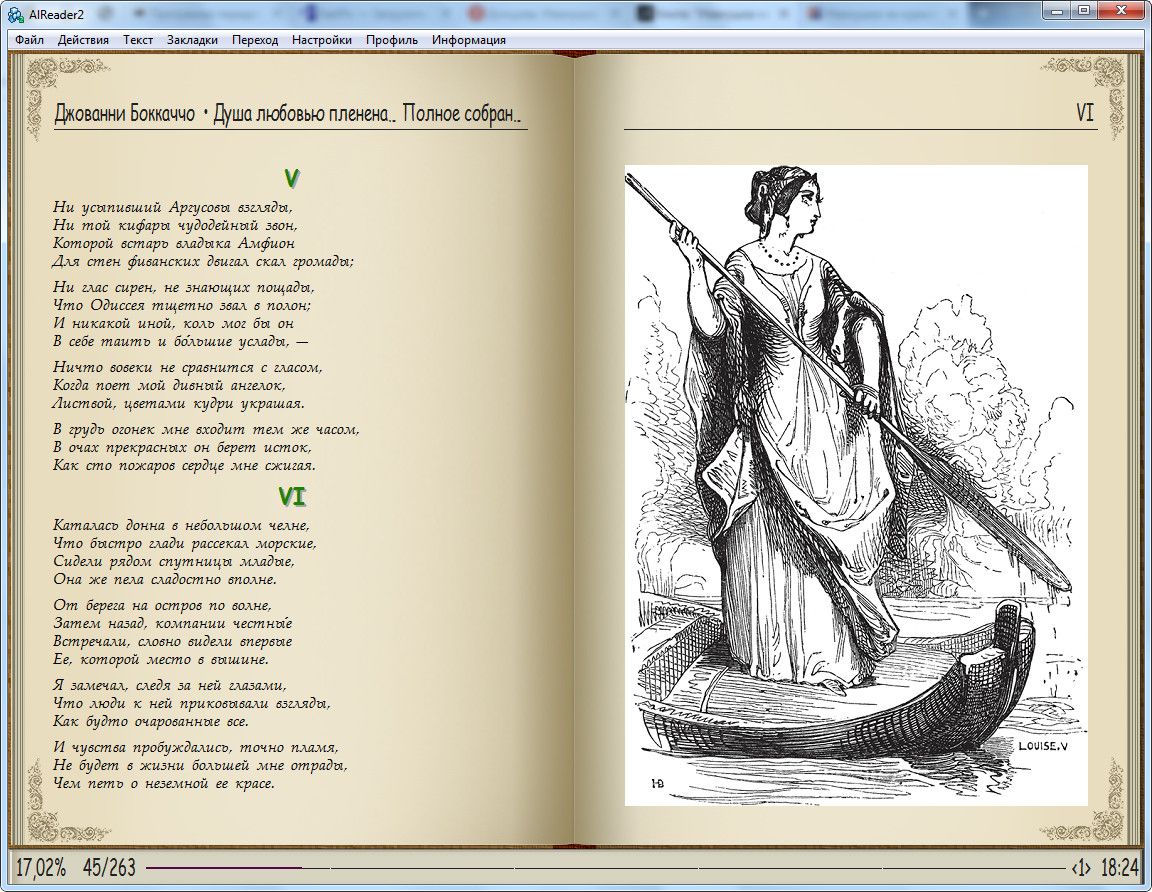Screen dimensions: 1152x892
Task: Open the Закладки menu
Action: pyautogui.click(x=192, y=40)
